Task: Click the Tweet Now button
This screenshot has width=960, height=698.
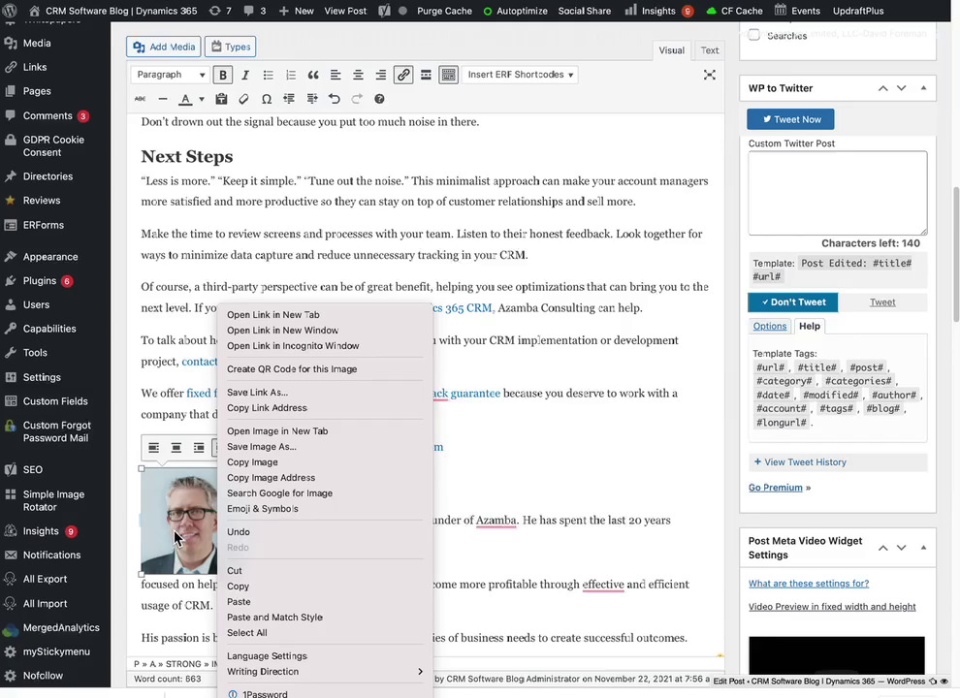Action: (790, 119)
